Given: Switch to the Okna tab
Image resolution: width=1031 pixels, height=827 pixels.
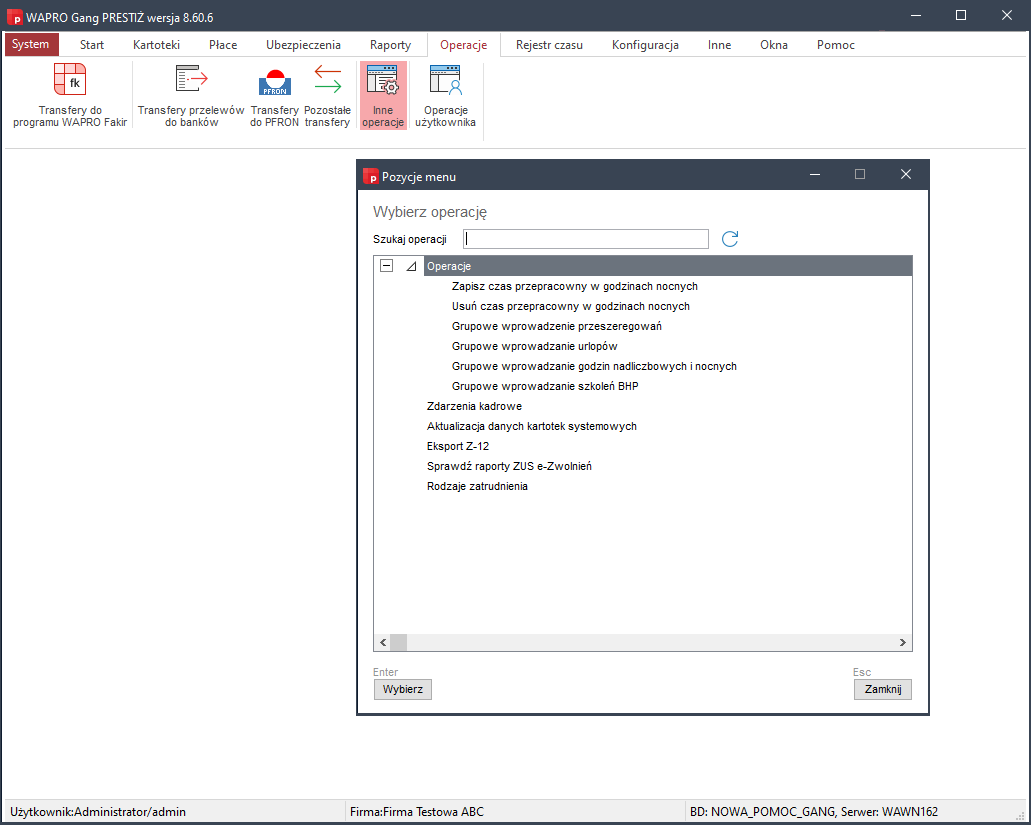Looking at the screenshot, I should tap(774, 45).
